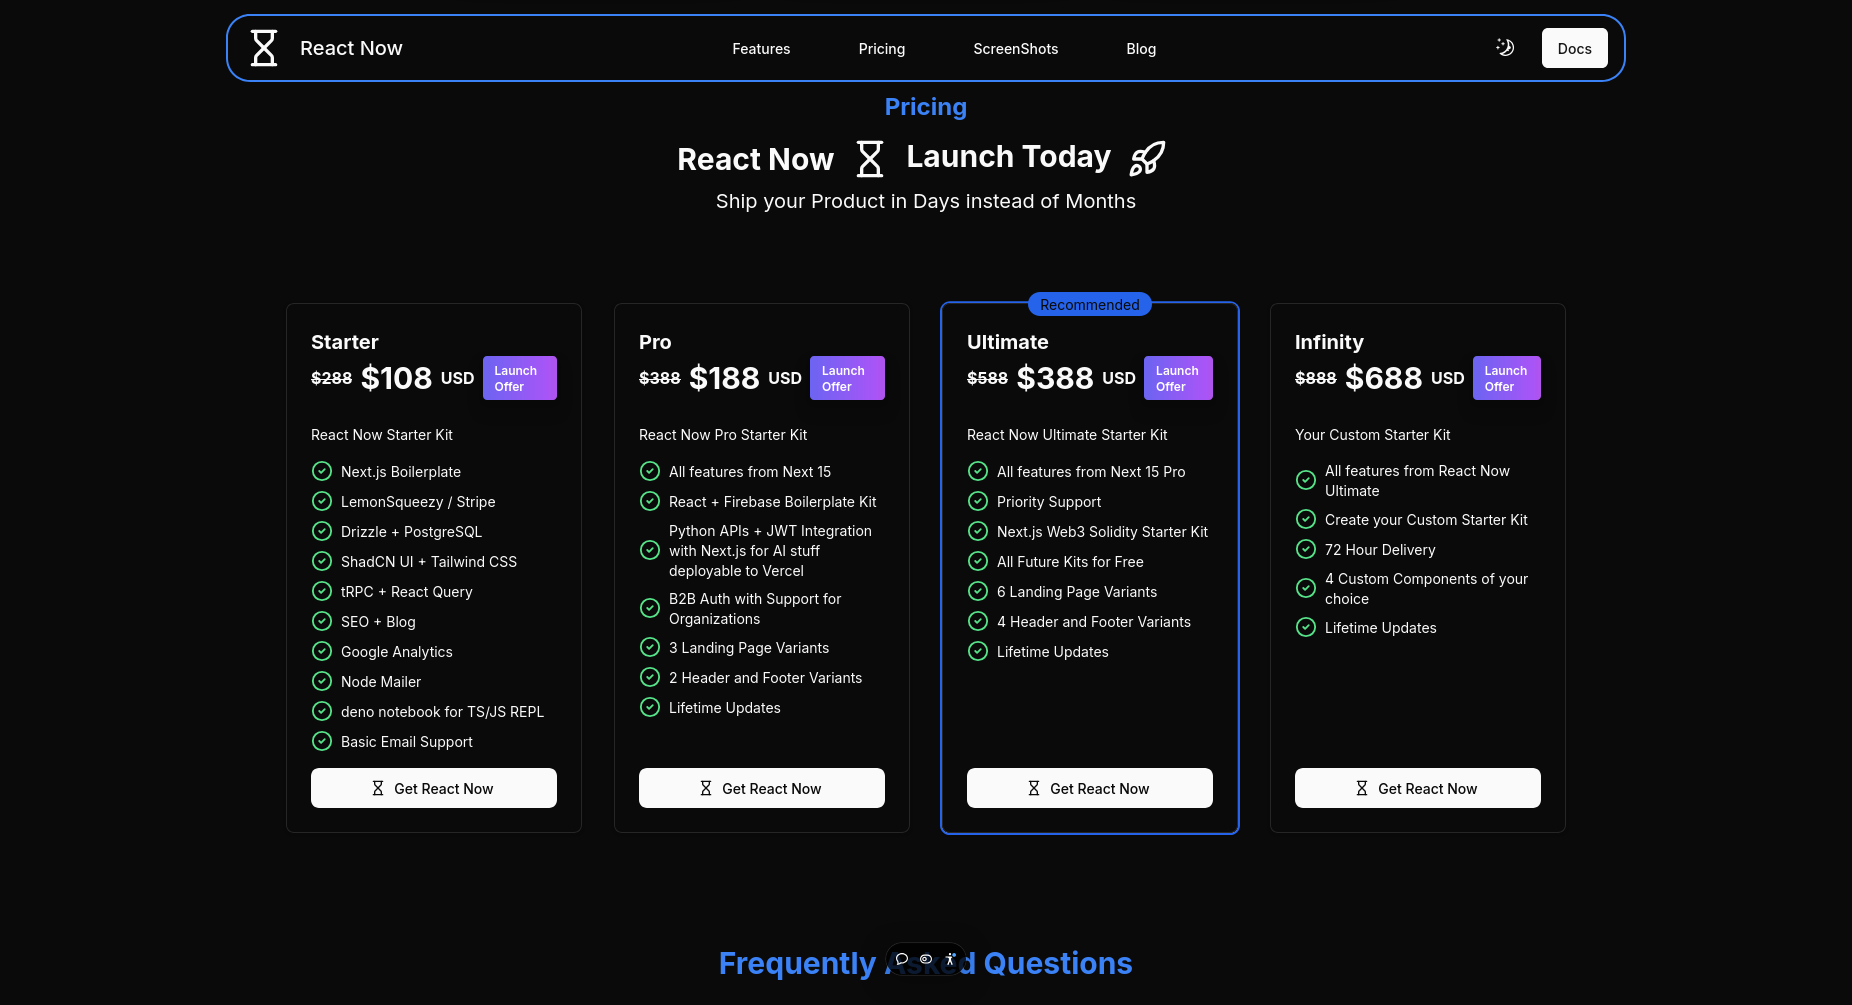This screenshot has height=1005, width=1852.
Task: Open the Features nav item
Action: click(x=761, y=49)
